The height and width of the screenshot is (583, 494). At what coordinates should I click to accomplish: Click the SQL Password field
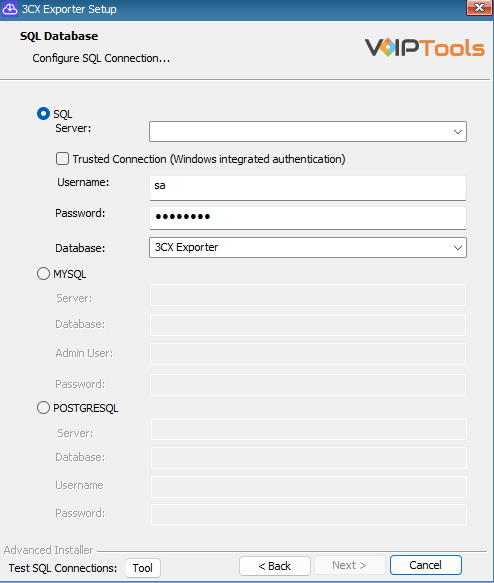pyautogui.click(x=308, y=218)
